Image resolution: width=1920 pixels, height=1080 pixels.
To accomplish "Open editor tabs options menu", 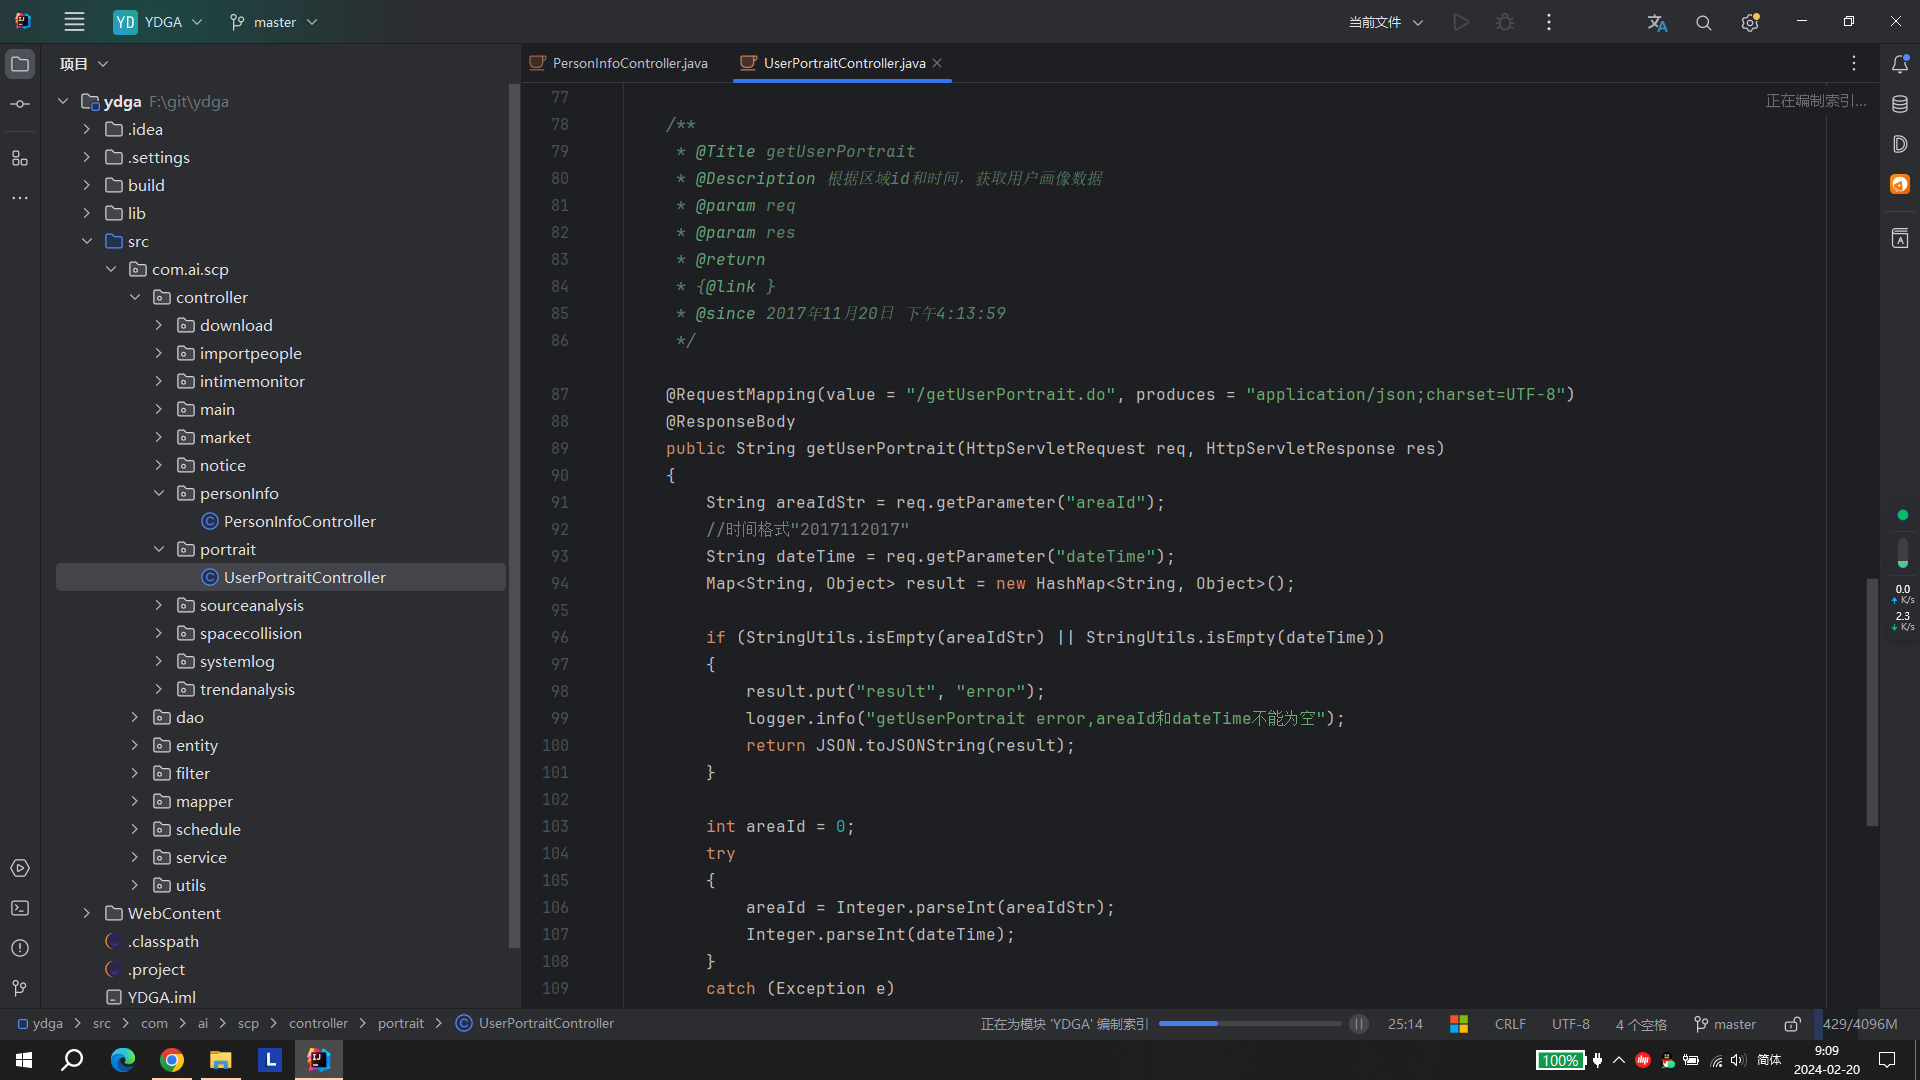I will tap(1854, 63).
